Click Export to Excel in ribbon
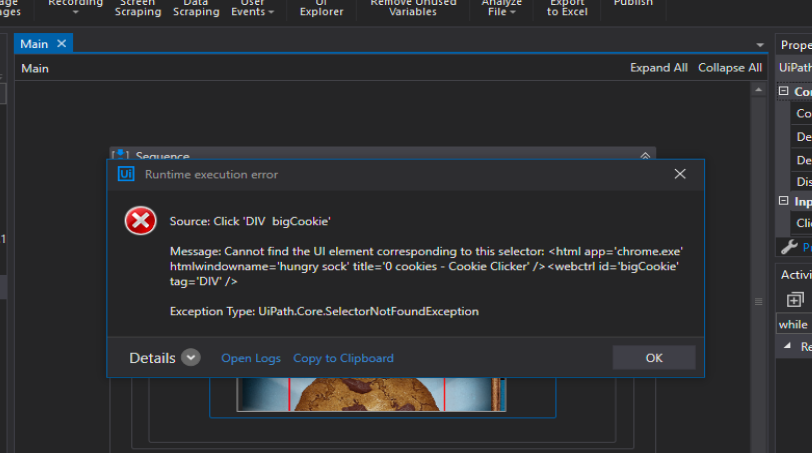 click(567, 8)
